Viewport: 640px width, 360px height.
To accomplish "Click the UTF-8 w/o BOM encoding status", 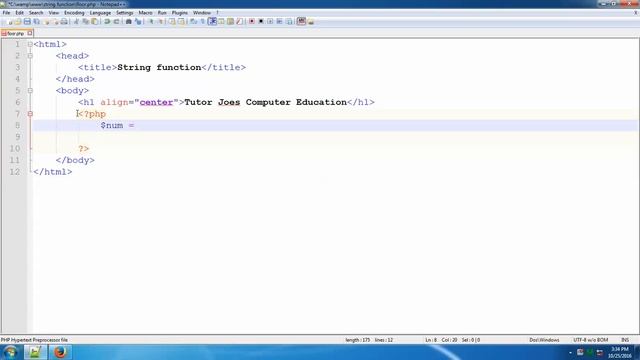I will 591,340.
